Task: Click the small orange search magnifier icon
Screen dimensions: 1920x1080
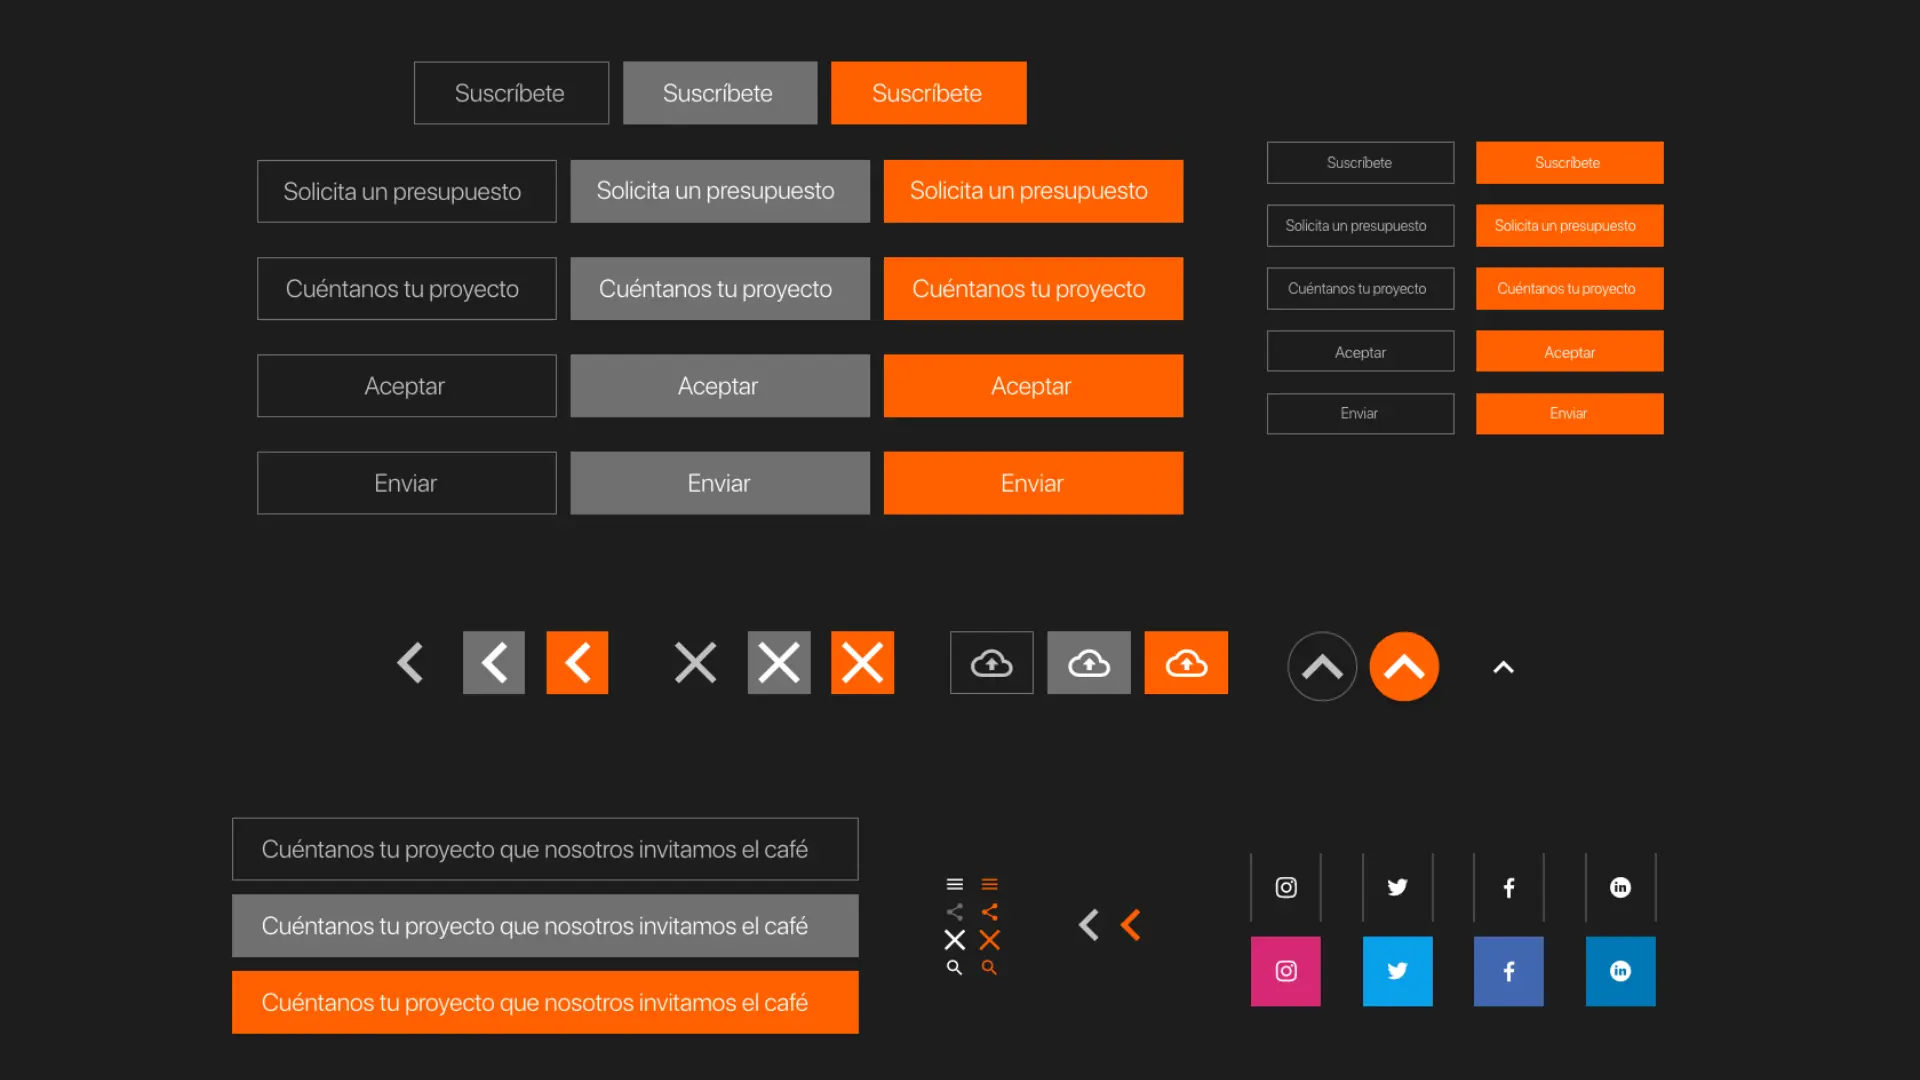Action: click(x=989, y=968)
